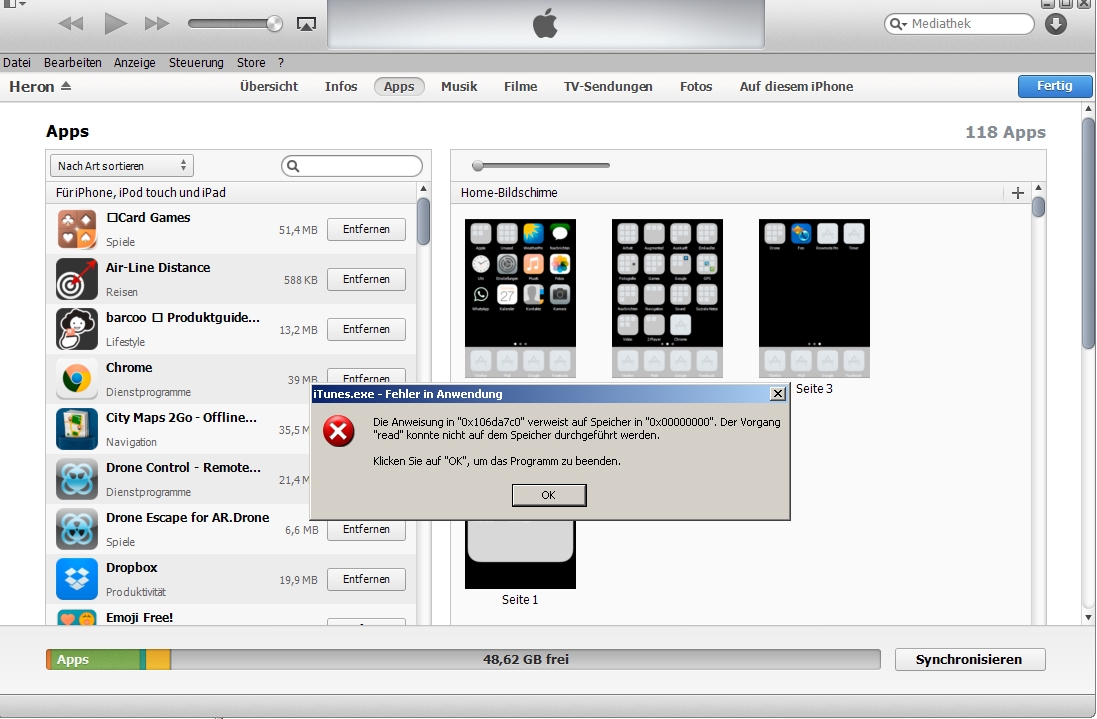The image size is (1097, 719).
Task: Click the Air-Line Distance app icon
Action: 77,279
